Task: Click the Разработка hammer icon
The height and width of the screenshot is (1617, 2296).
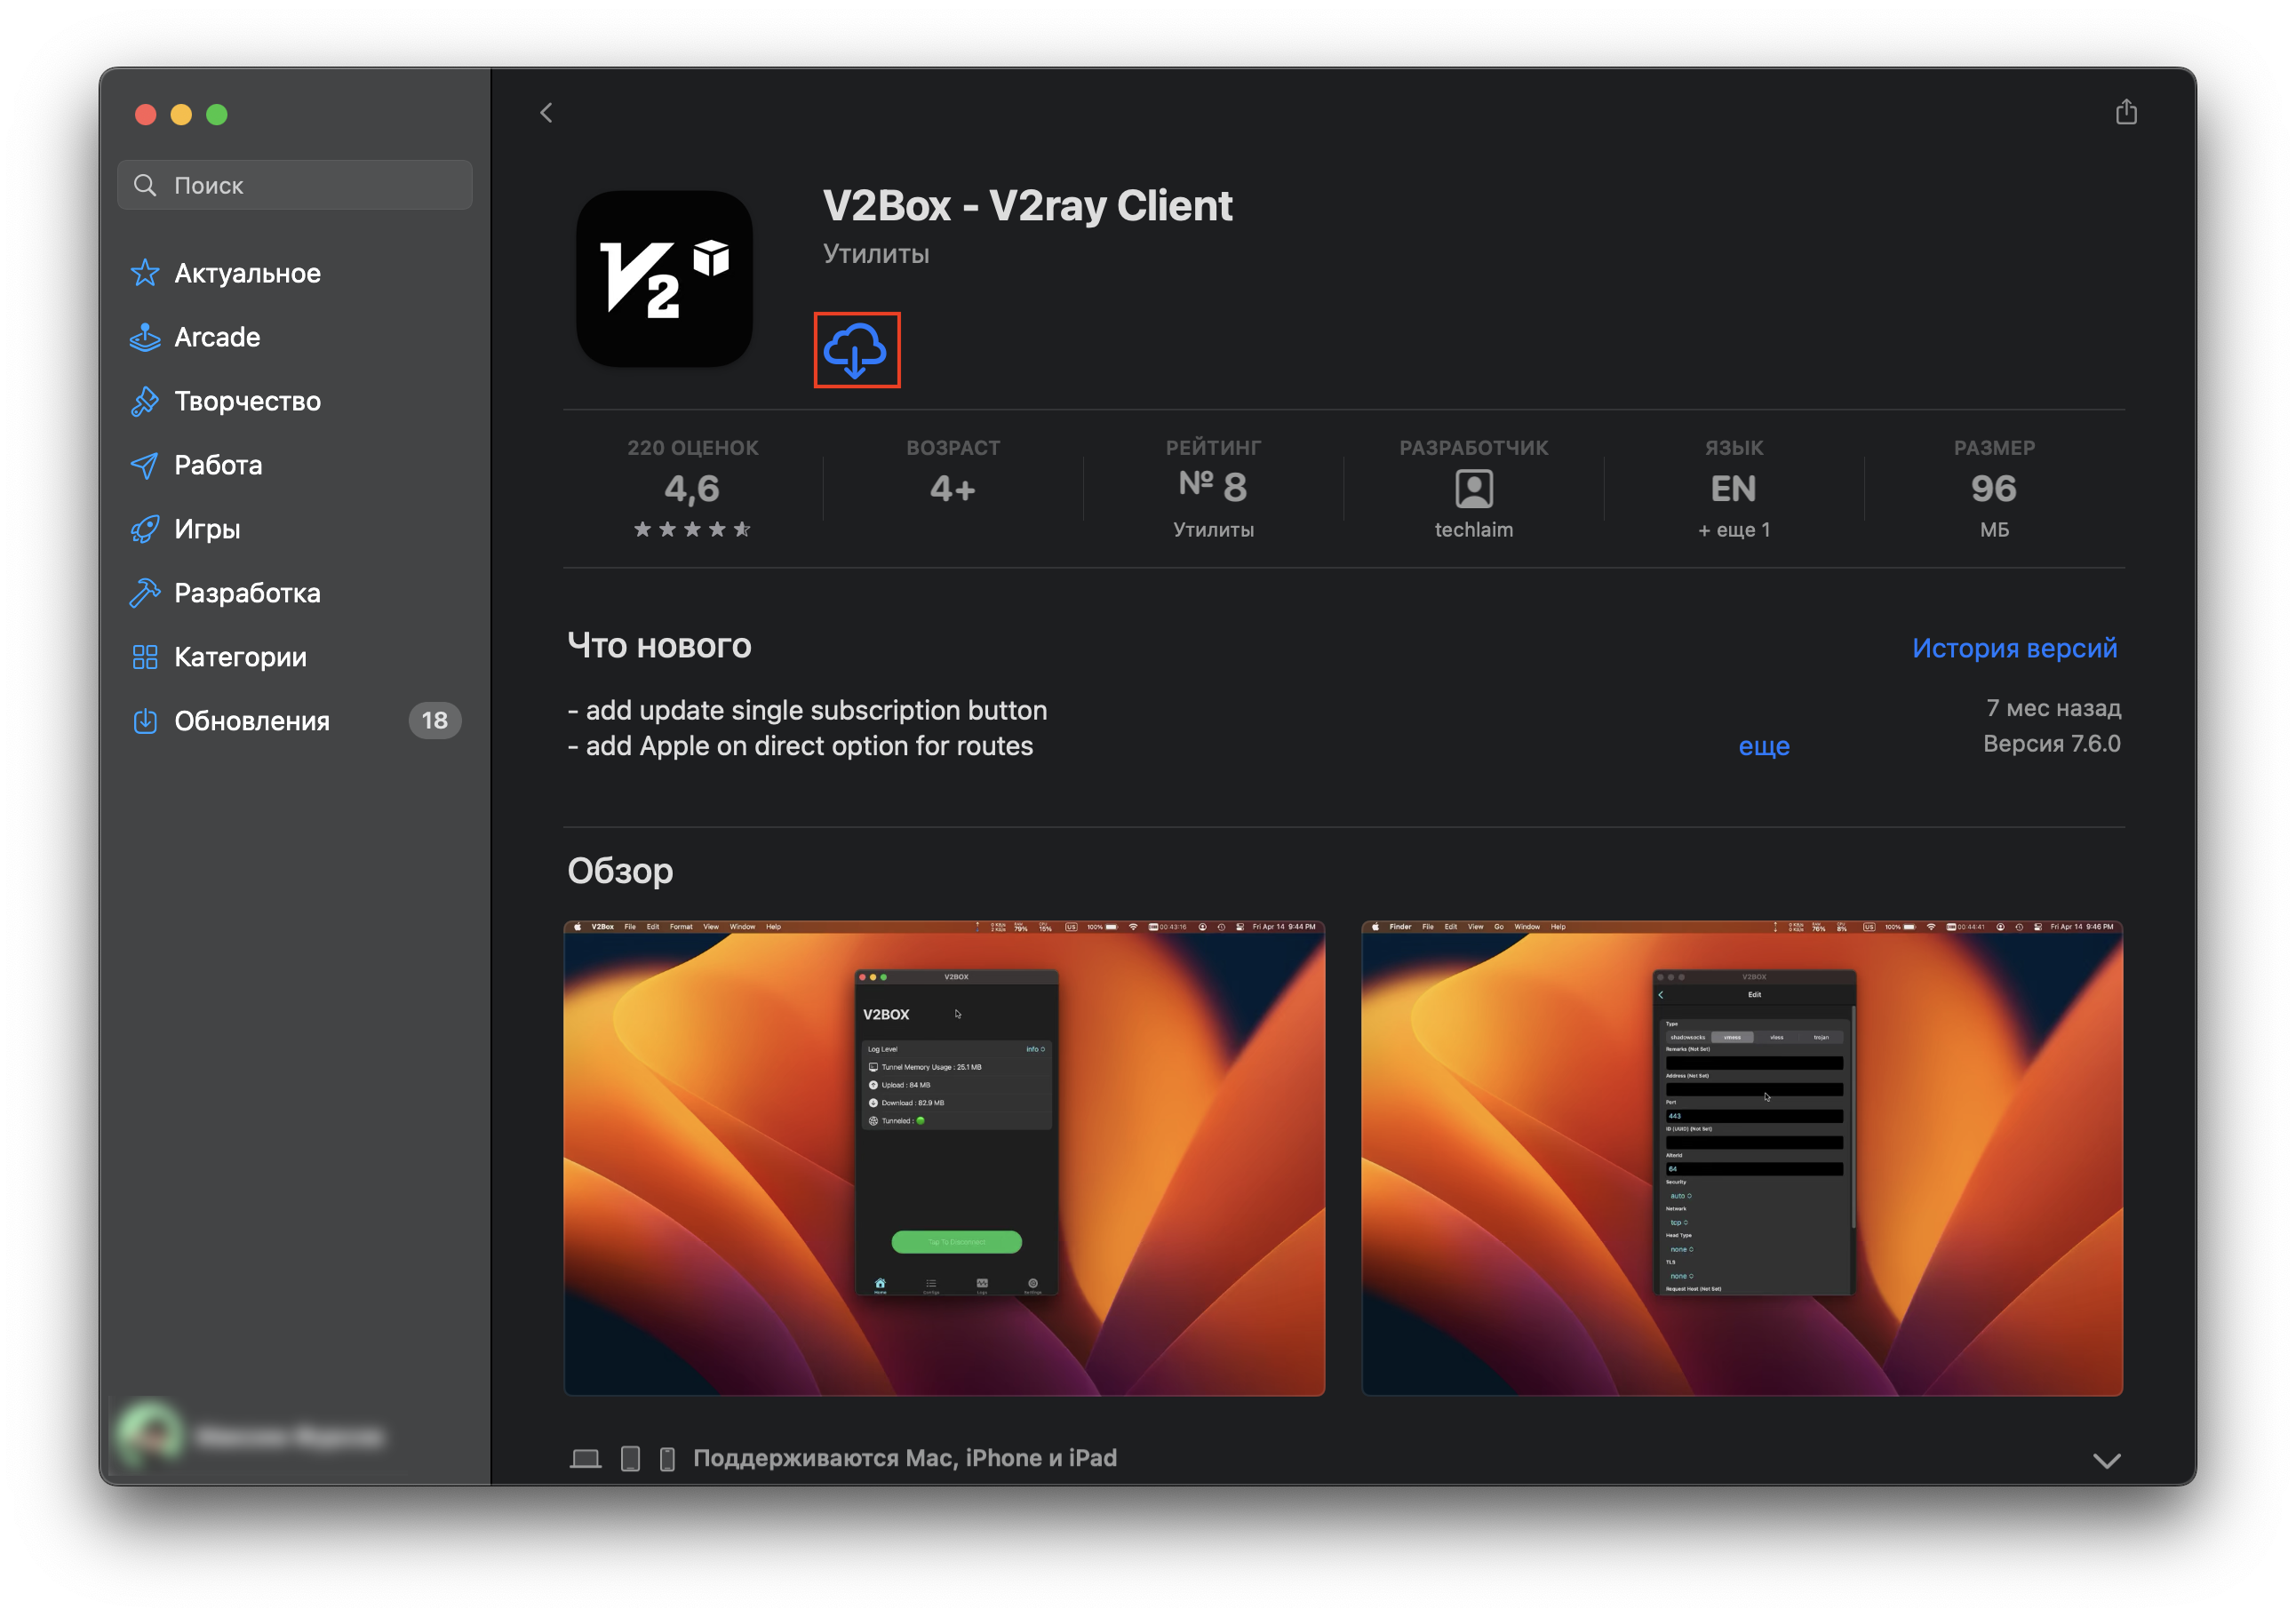Action: pyautogui.click(x=145, y=593)
